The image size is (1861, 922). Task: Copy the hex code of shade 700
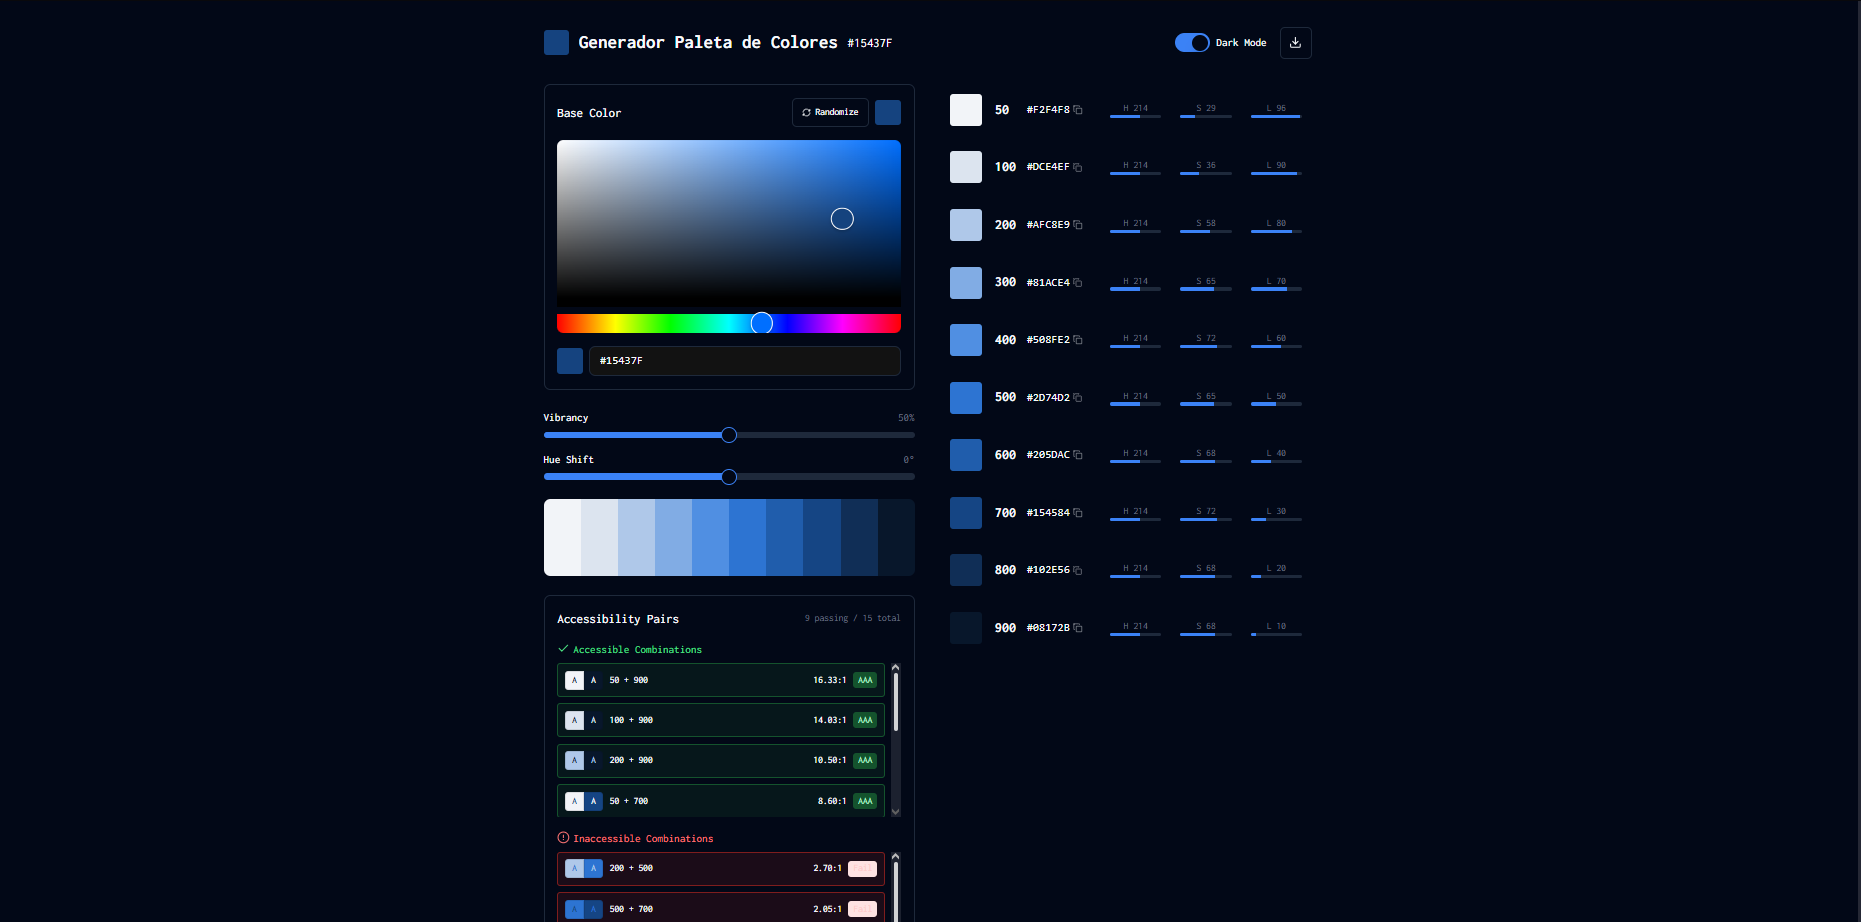coord(1079,512)
